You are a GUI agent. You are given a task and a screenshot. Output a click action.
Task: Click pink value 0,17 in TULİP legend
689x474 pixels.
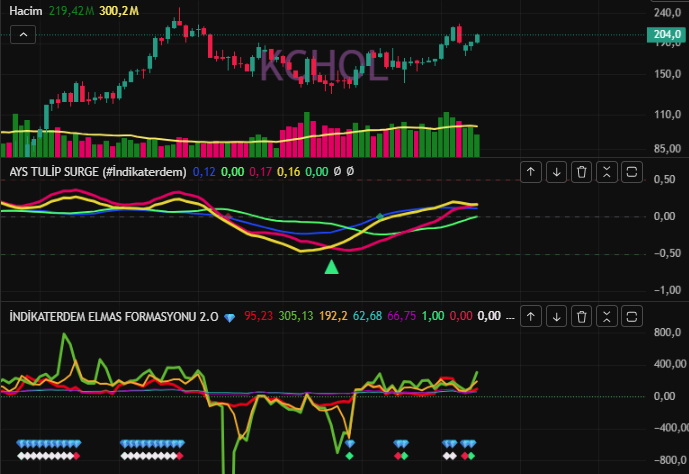coord(261,172)
